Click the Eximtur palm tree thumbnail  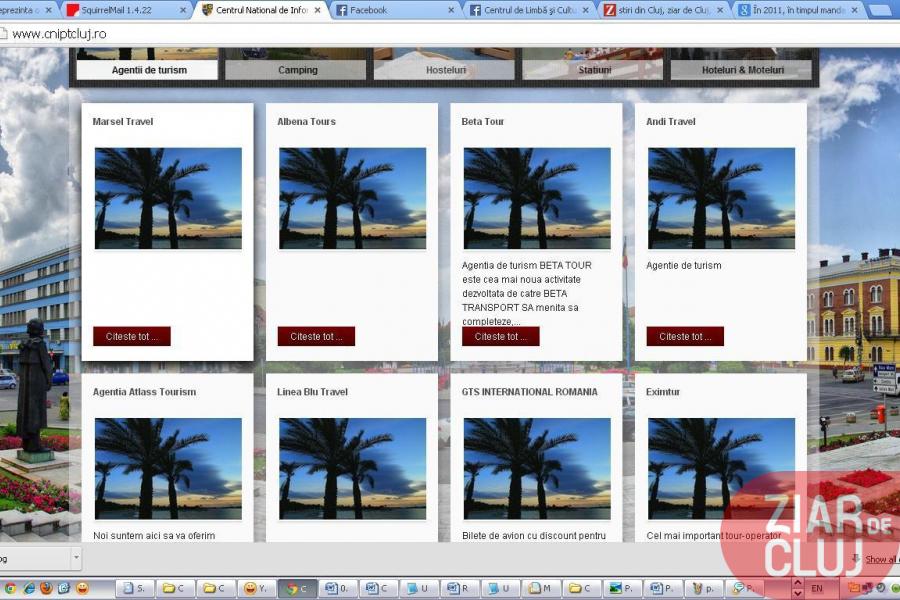click(721, 469)
